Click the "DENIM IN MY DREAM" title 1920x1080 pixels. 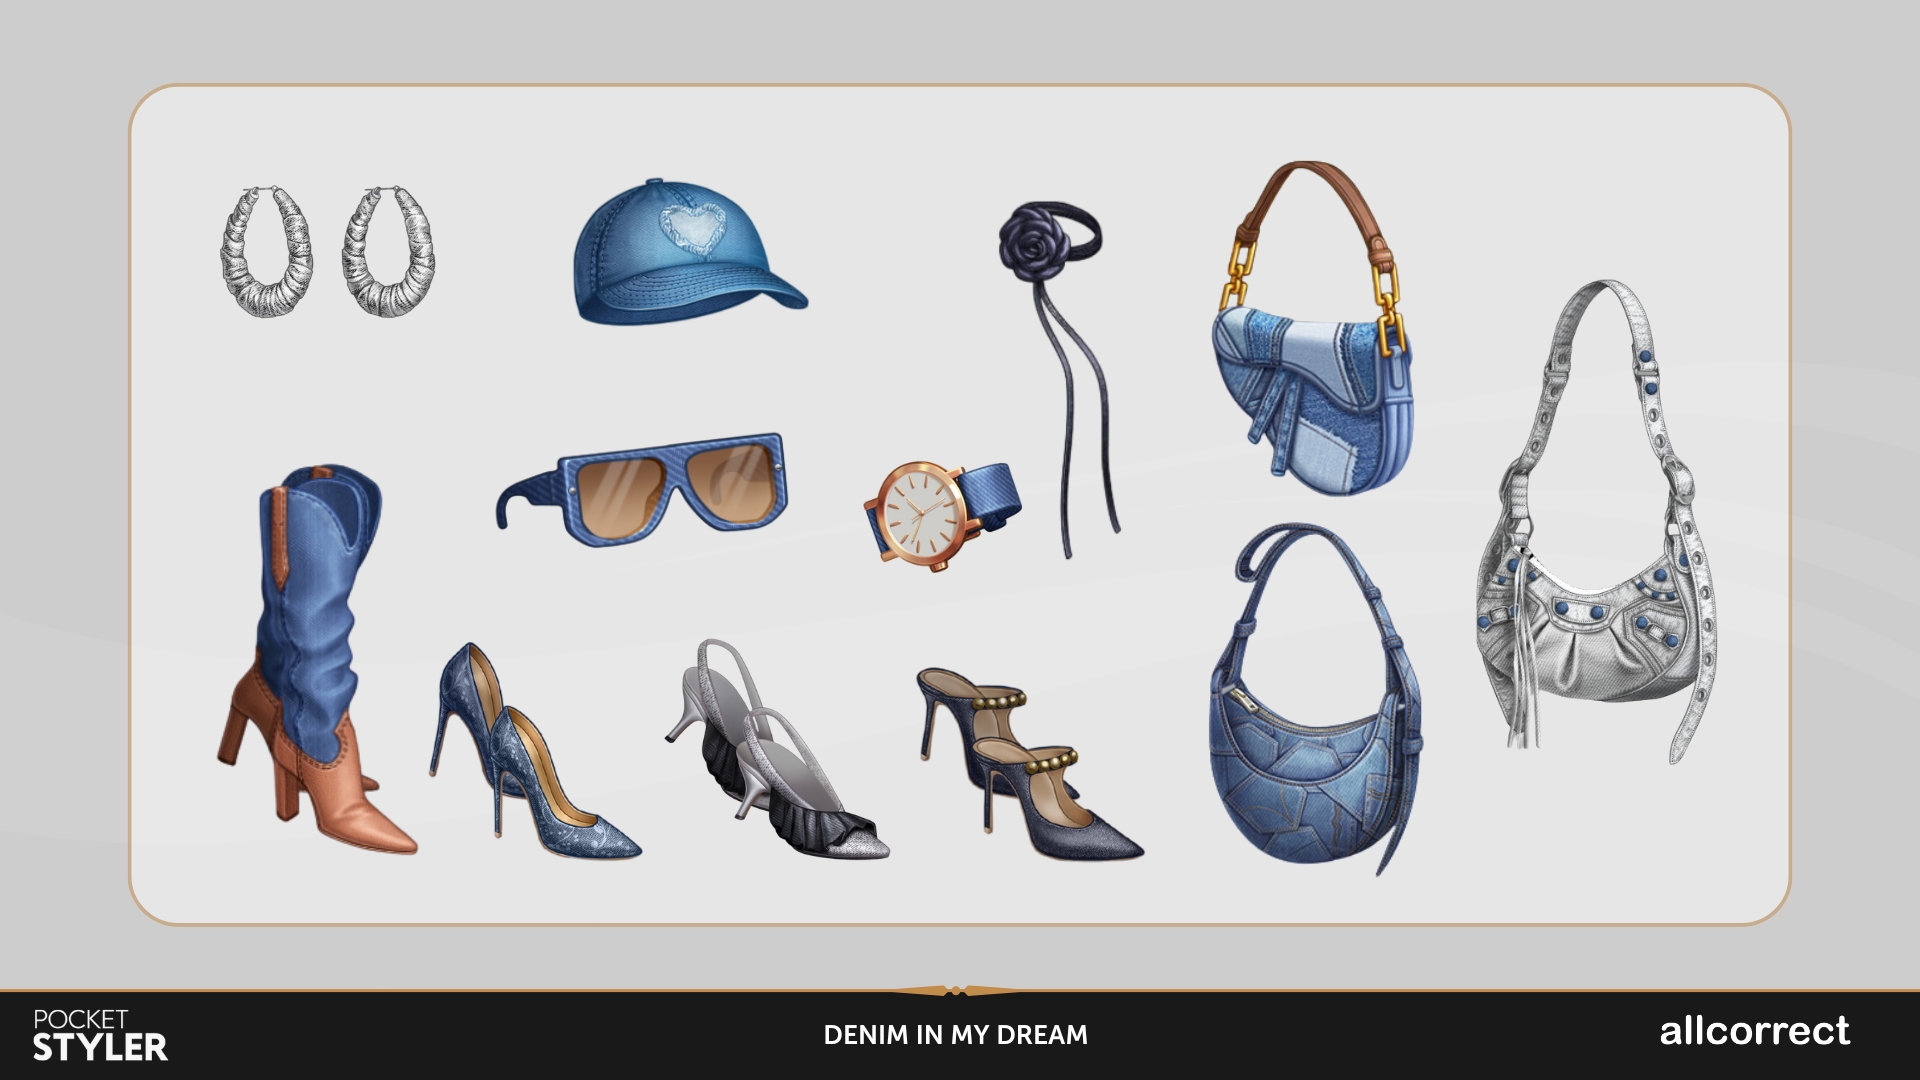(955, 1035)
